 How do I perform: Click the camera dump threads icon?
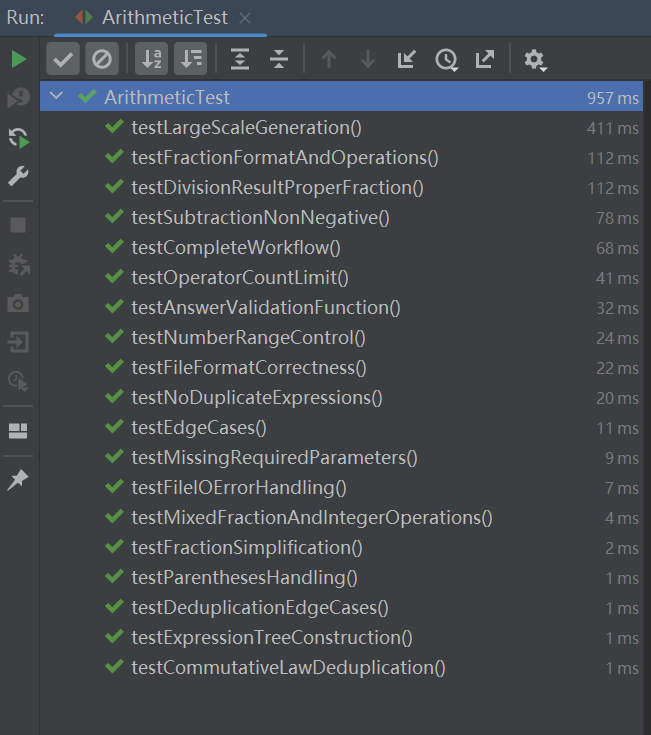(18, 303)
